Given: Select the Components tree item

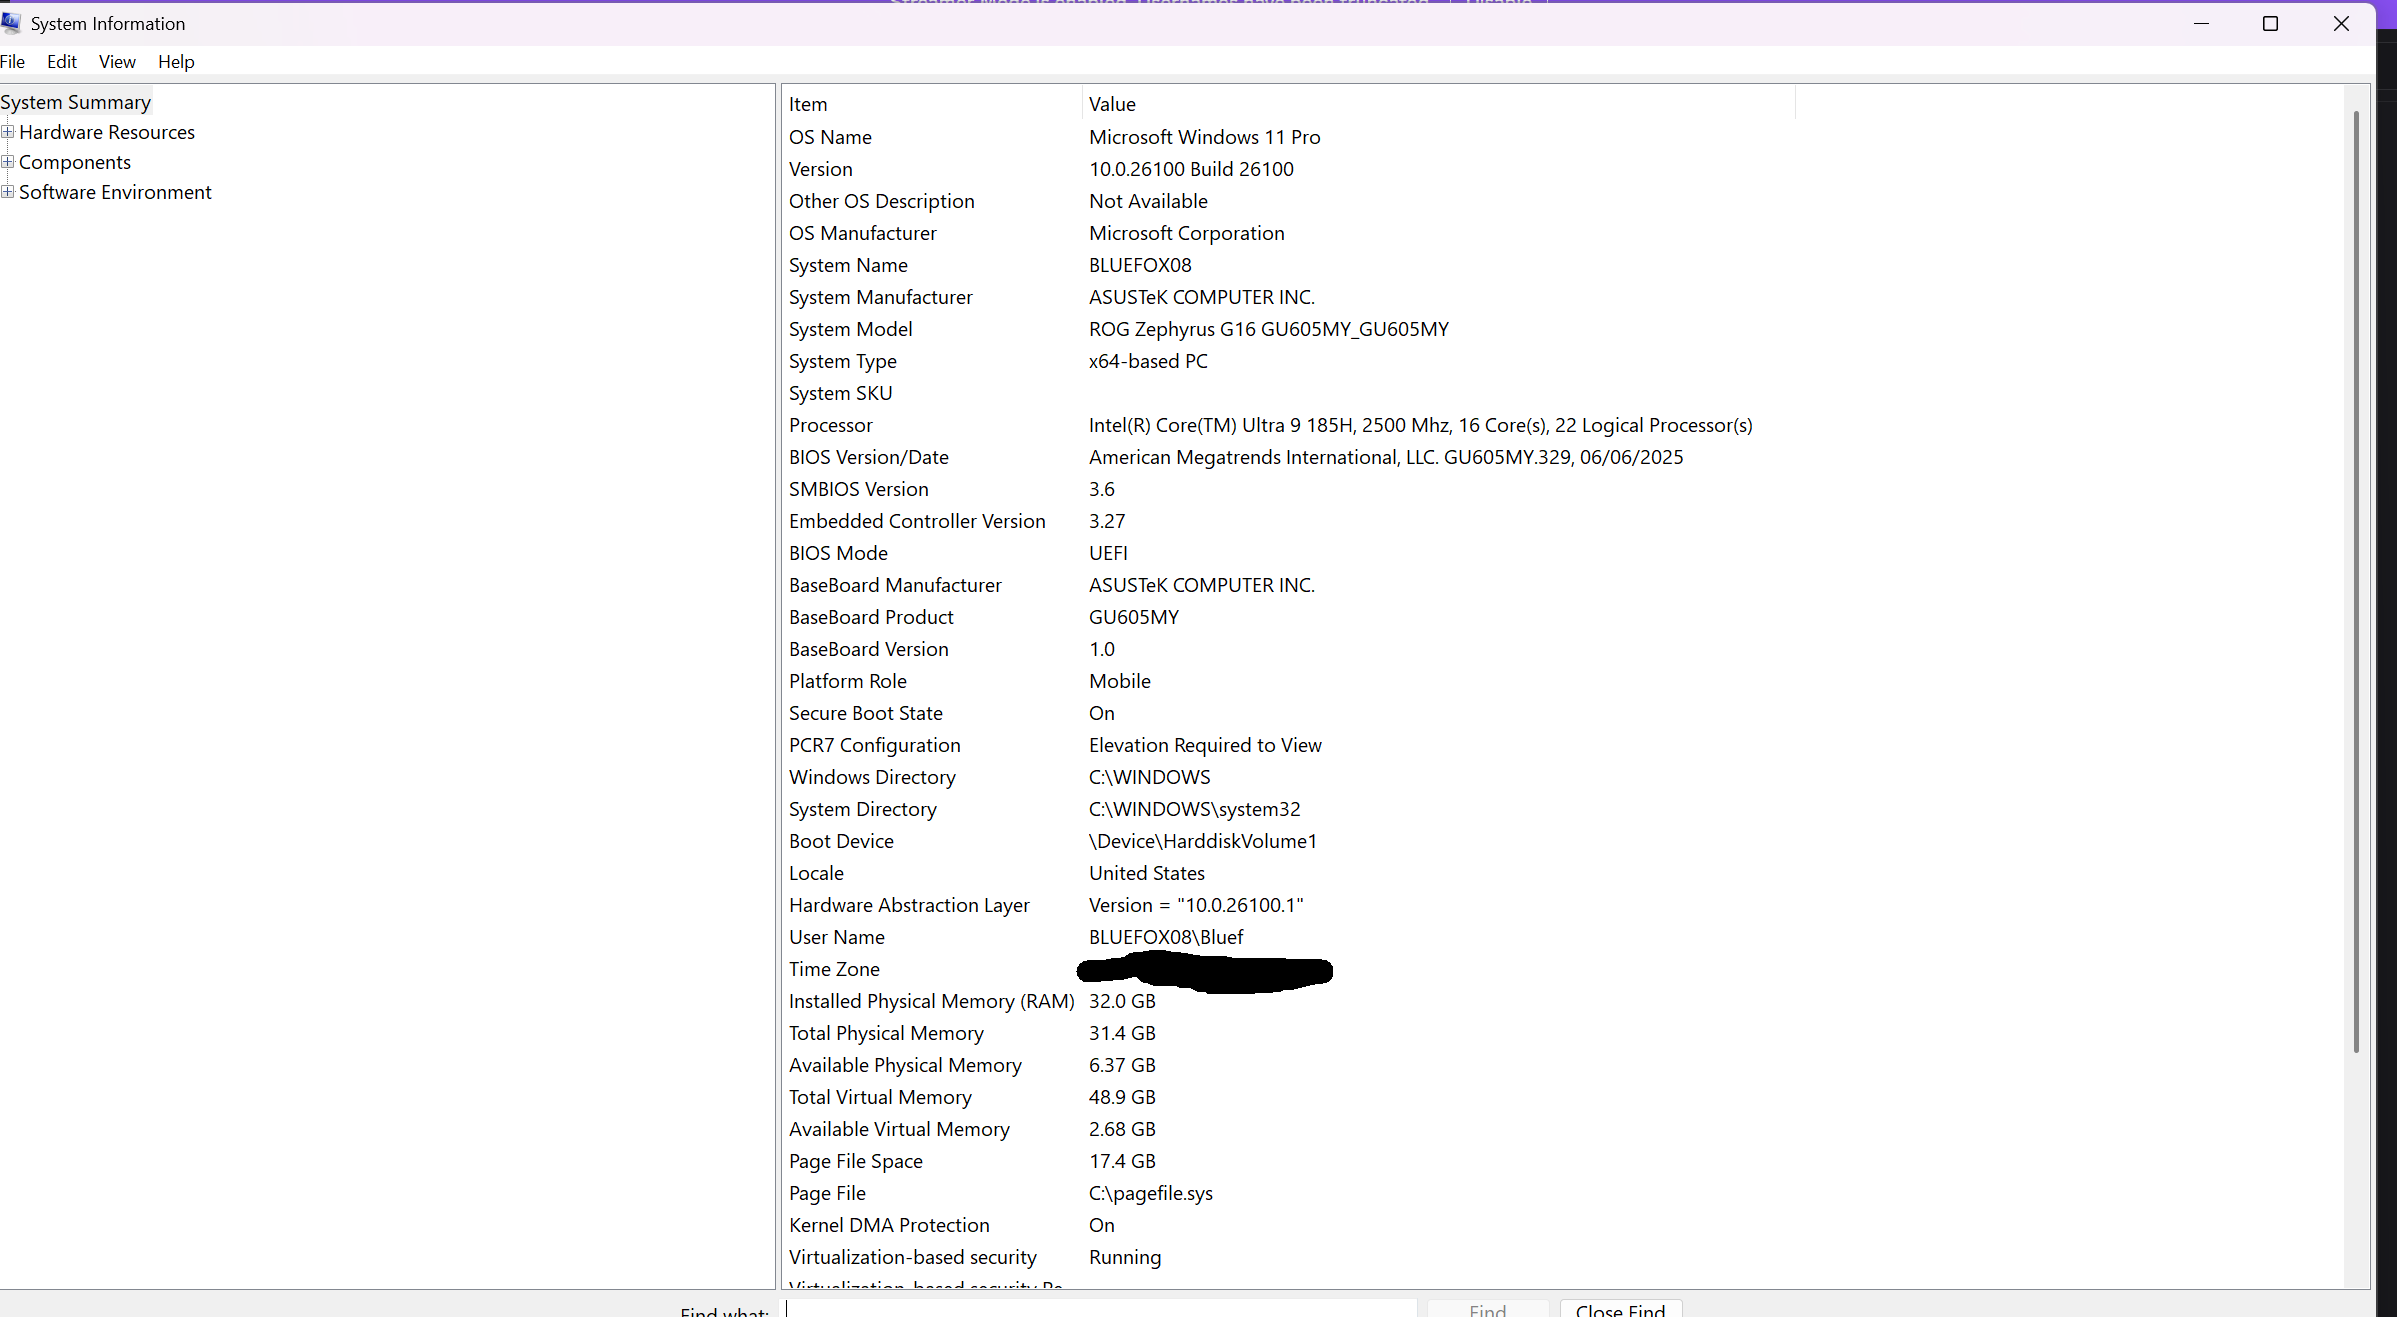Looking at the screenshot, I should pyautogui.click(x=75, y=162).
